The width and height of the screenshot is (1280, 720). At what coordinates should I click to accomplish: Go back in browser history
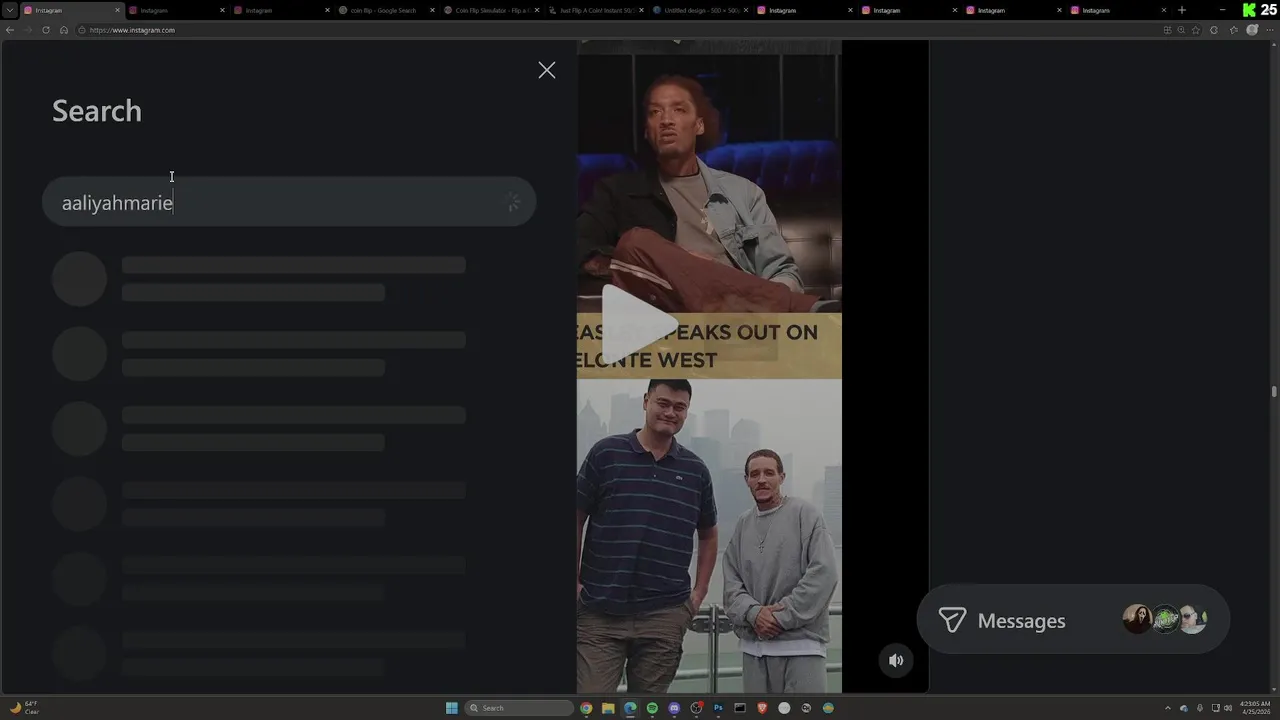(x=10, y=30)
